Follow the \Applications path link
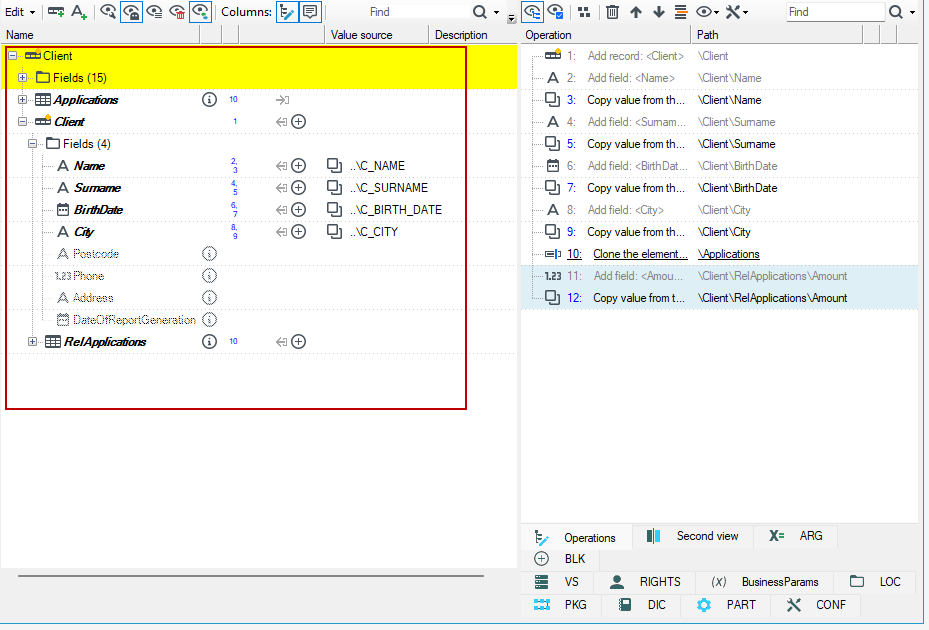This screenshot has height=630, width=929. point(729,254)
